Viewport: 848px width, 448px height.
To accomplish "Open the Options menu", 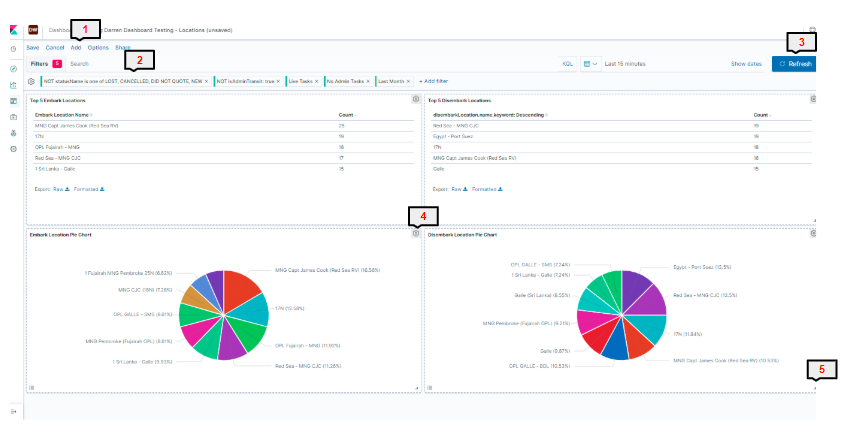I will click(x=98, y=48).
